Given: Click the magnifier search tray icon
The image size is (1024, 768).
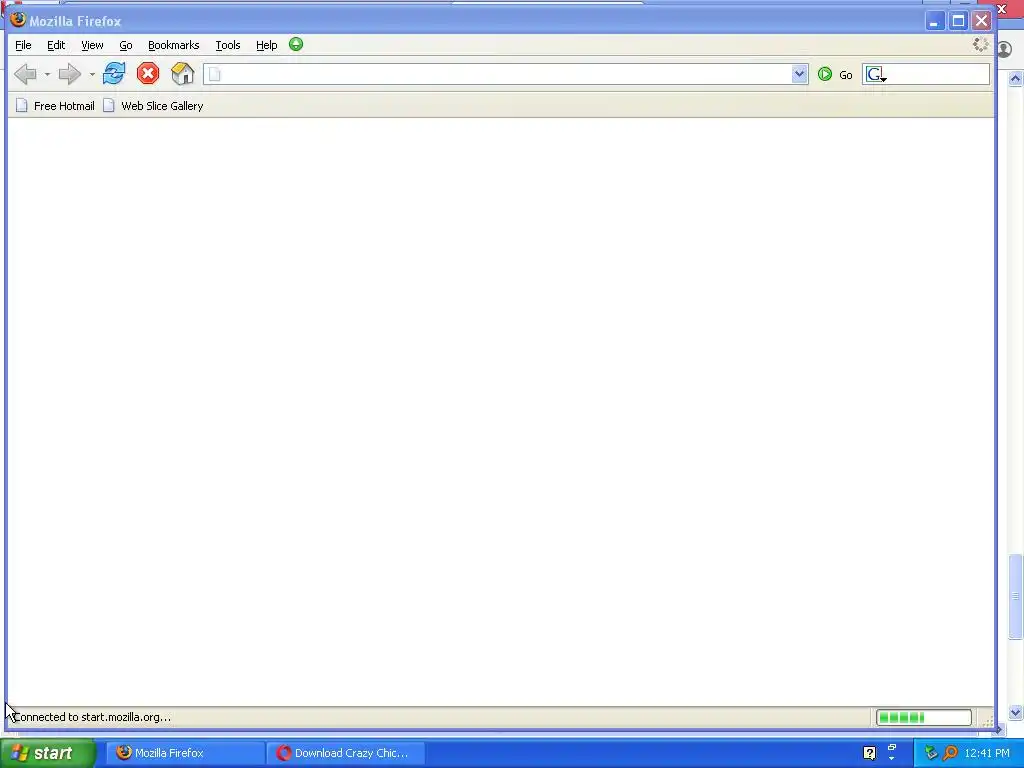Looking at the screenshot, I should (x=950, y=753).
